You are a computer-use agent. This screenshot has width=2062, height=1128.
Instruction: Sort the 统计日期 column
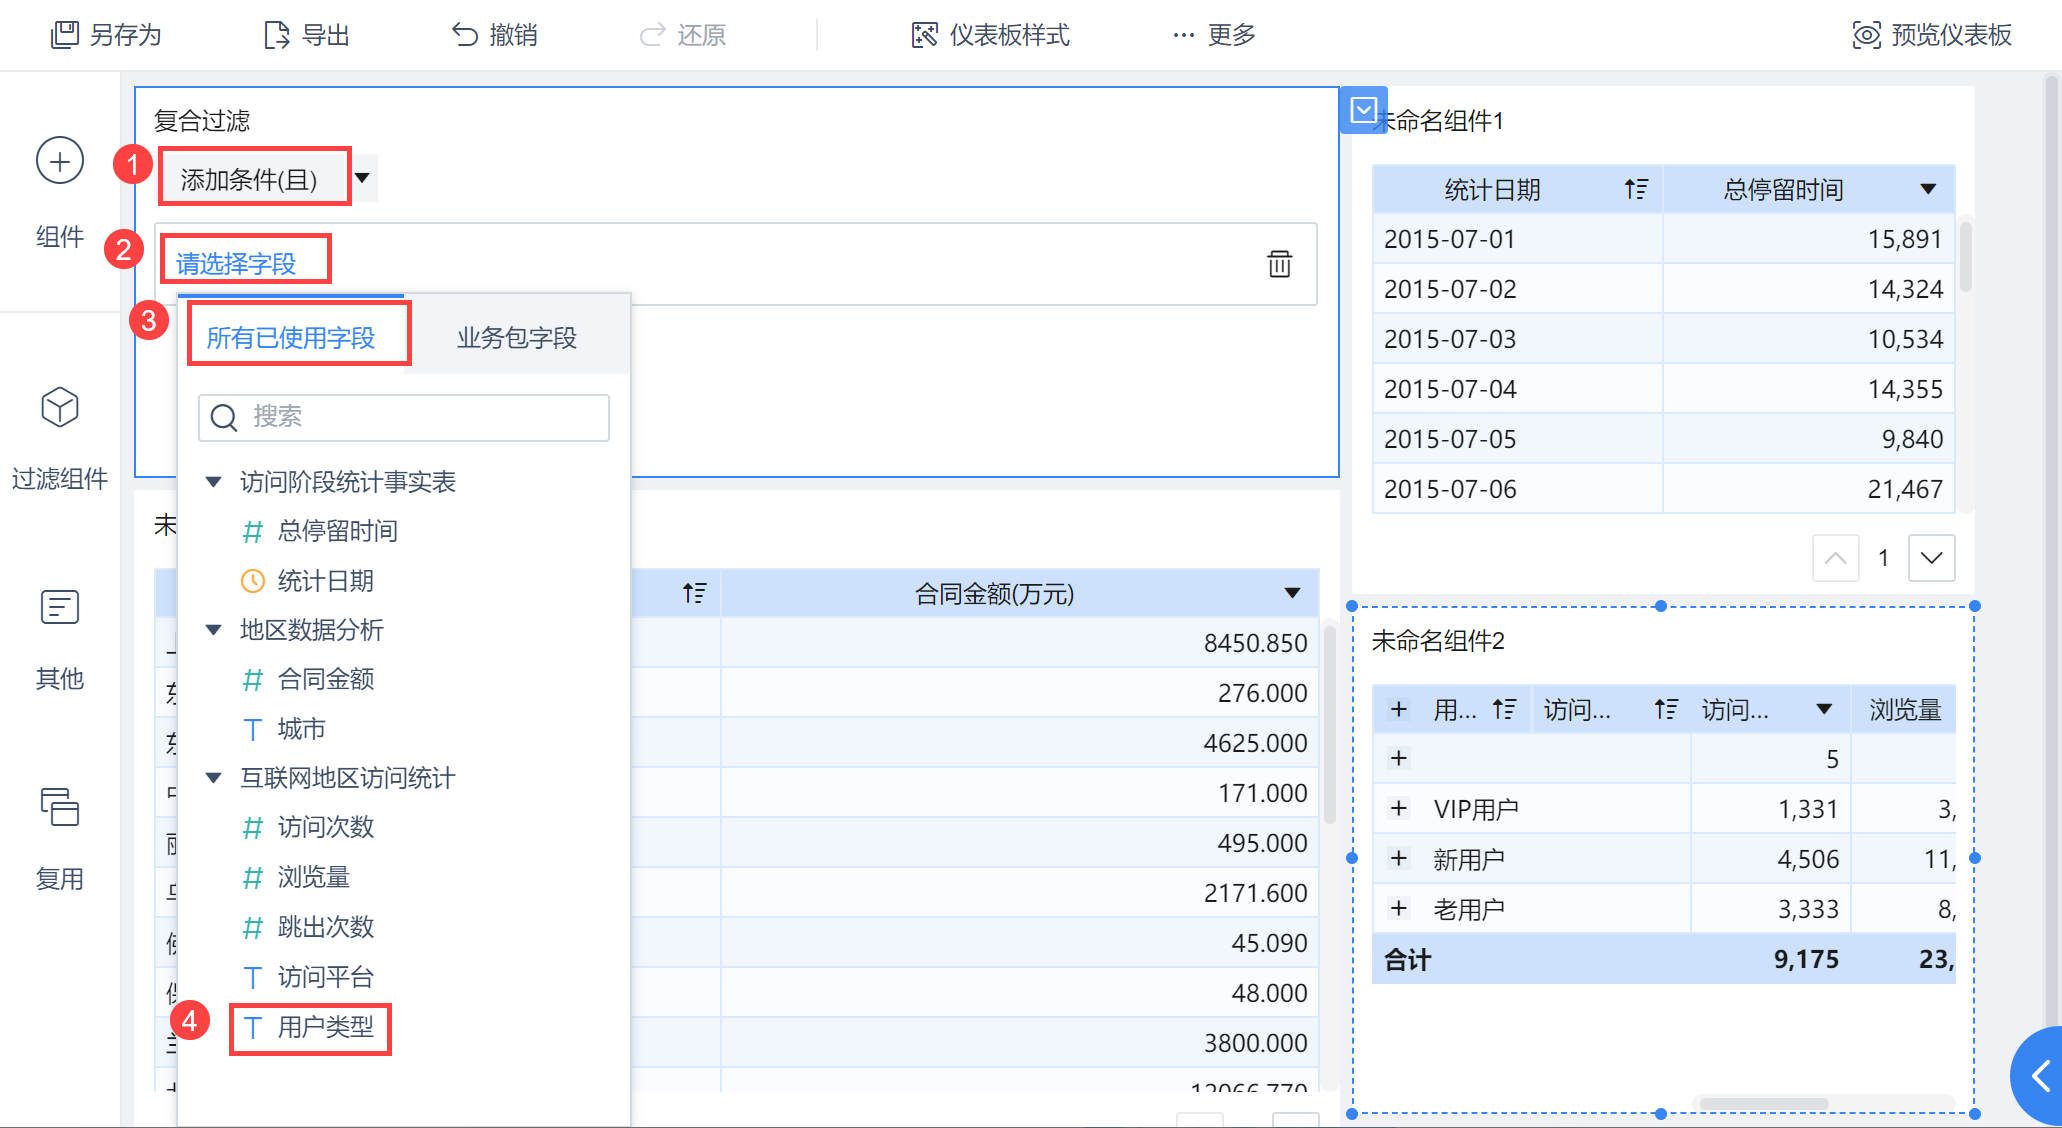(1636, 189)
